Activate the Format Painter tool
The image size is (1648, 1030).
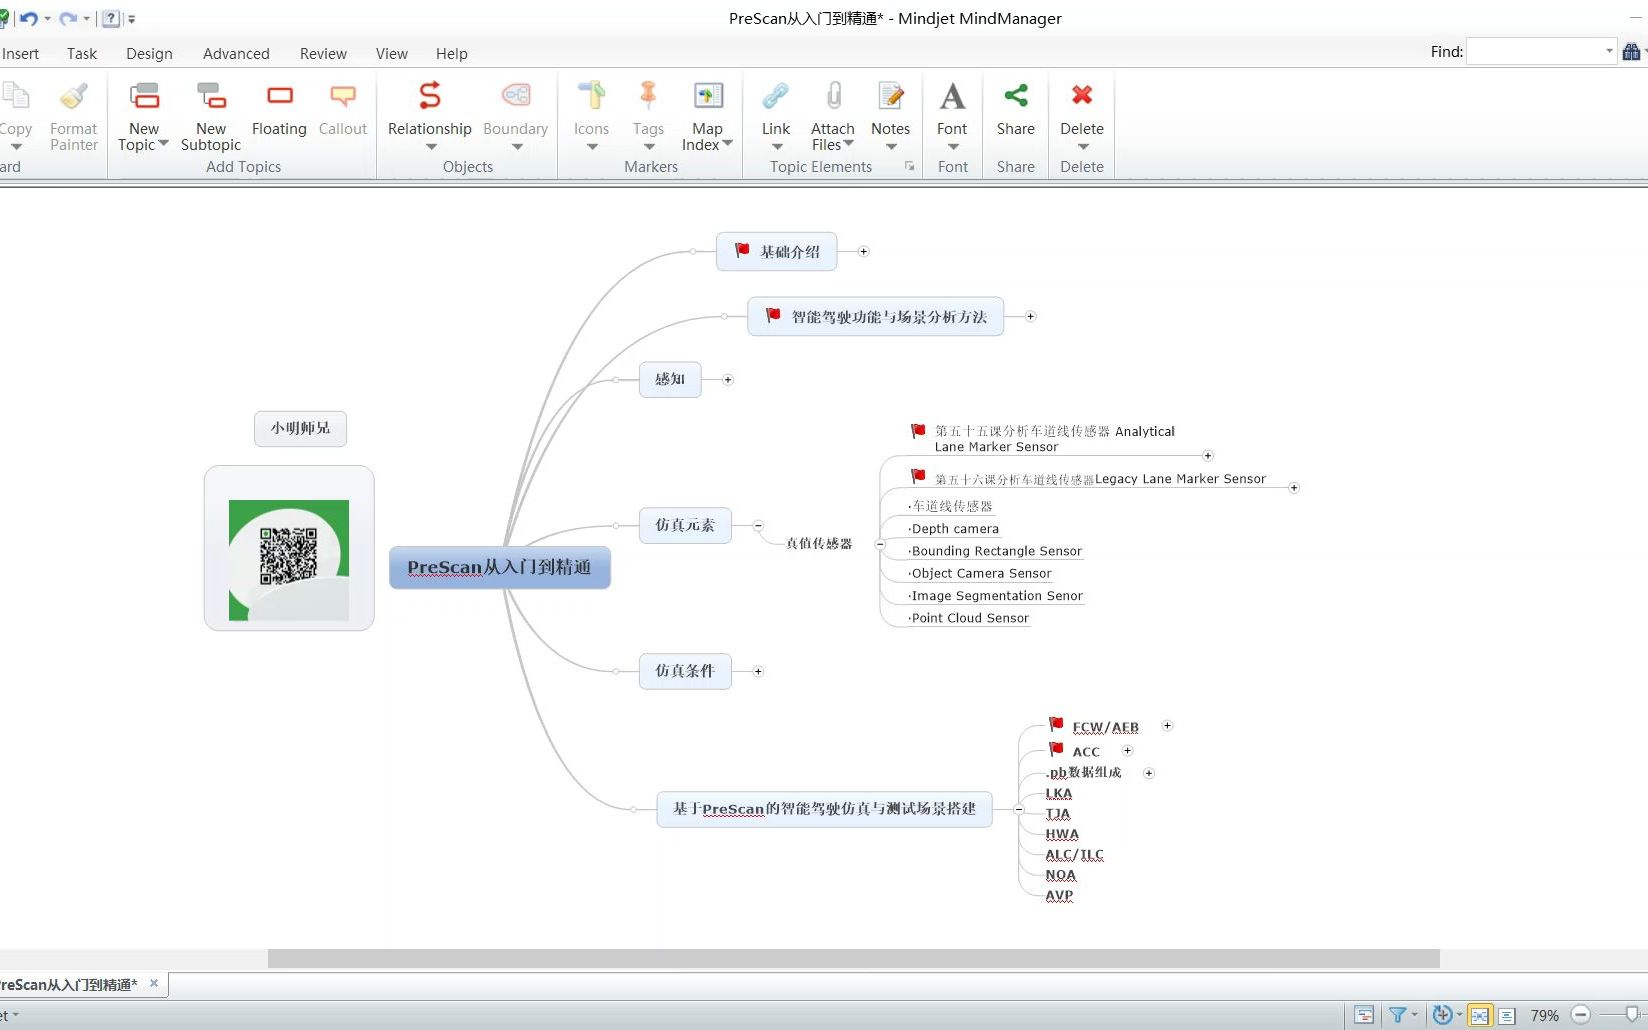74,117
